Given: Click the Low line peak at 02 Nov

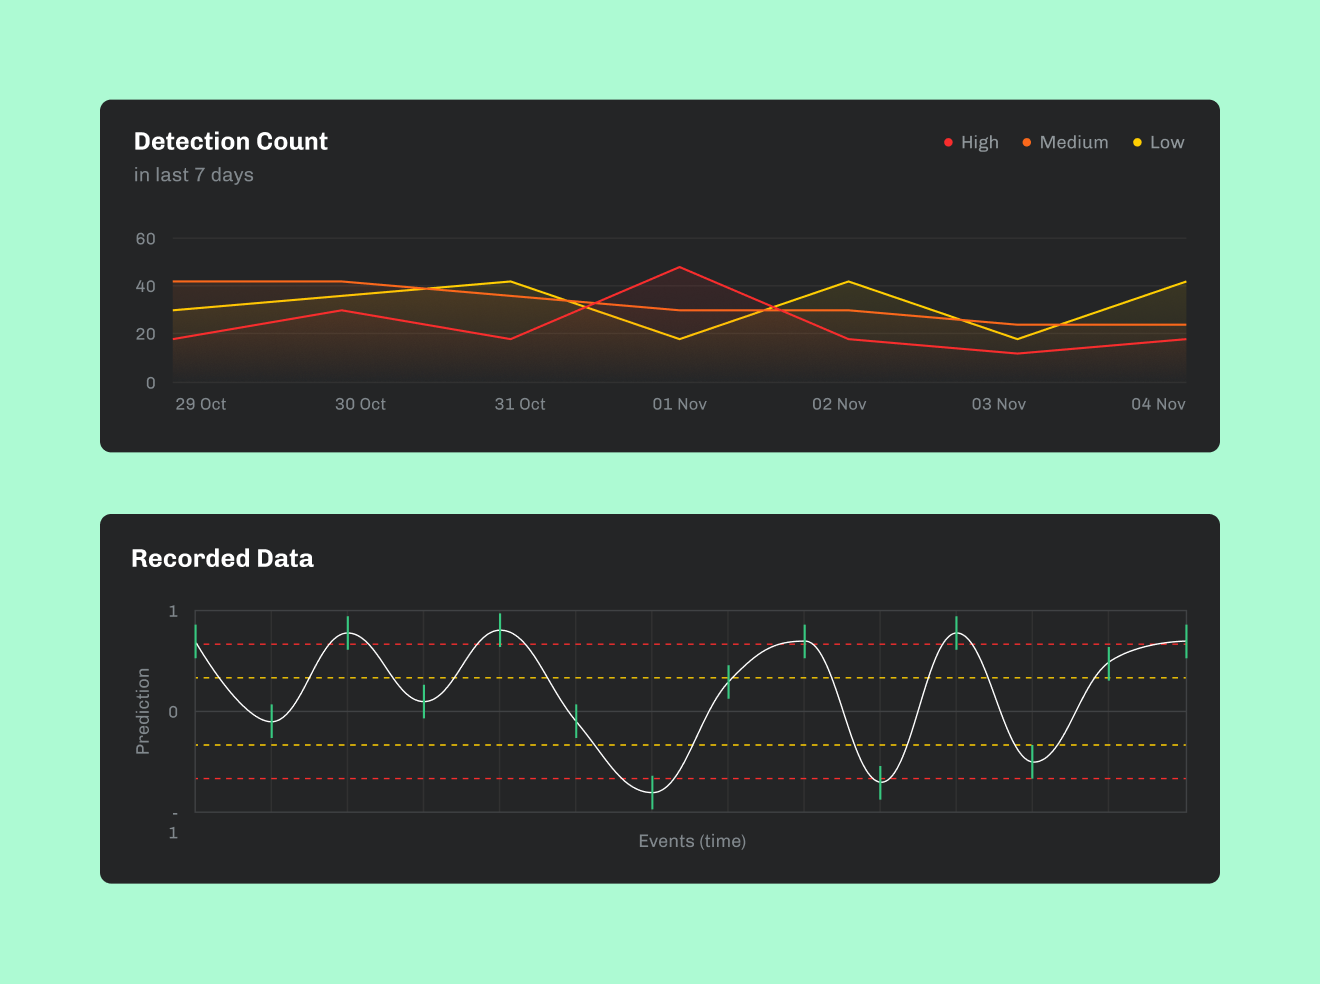Looking at the screenshot, I should click(x=849, y=281).
